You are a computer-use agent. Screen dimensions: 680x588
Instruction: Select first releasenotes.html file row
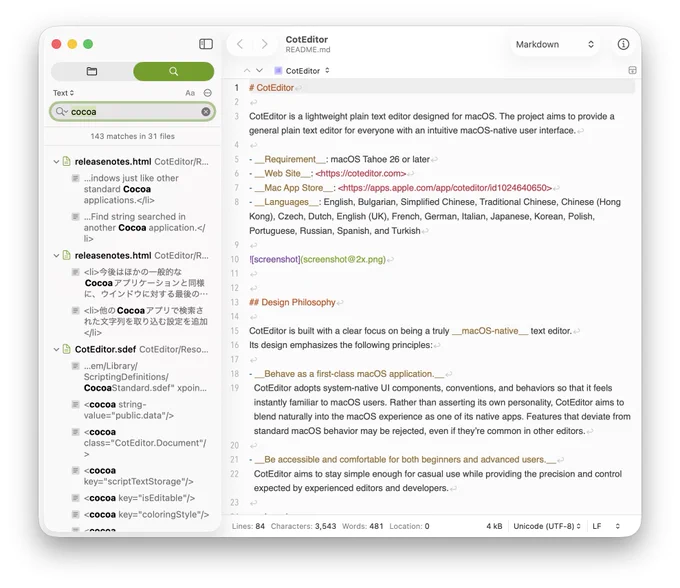pyautogui.click(x=132, y=162)
